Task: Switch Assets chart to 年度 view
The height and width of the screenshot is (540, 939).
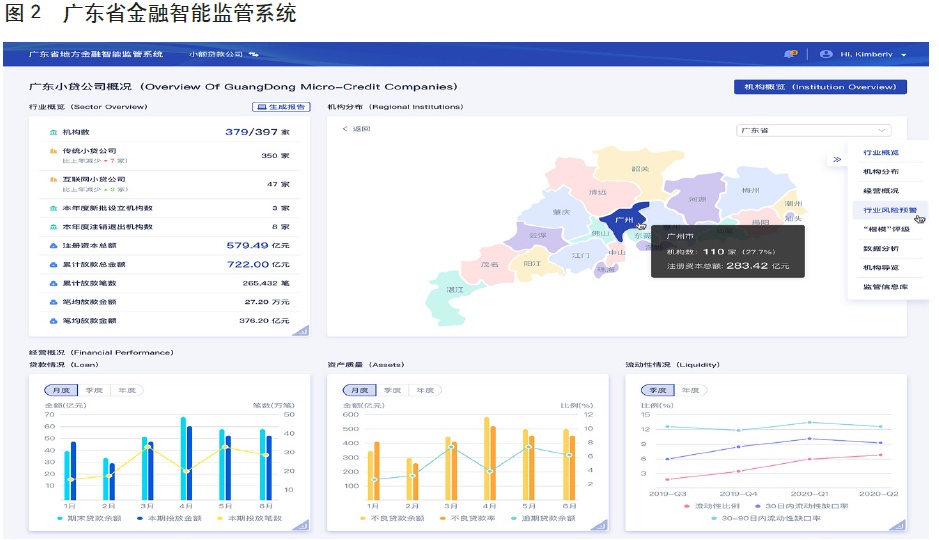Action: [x=426, y=390]
